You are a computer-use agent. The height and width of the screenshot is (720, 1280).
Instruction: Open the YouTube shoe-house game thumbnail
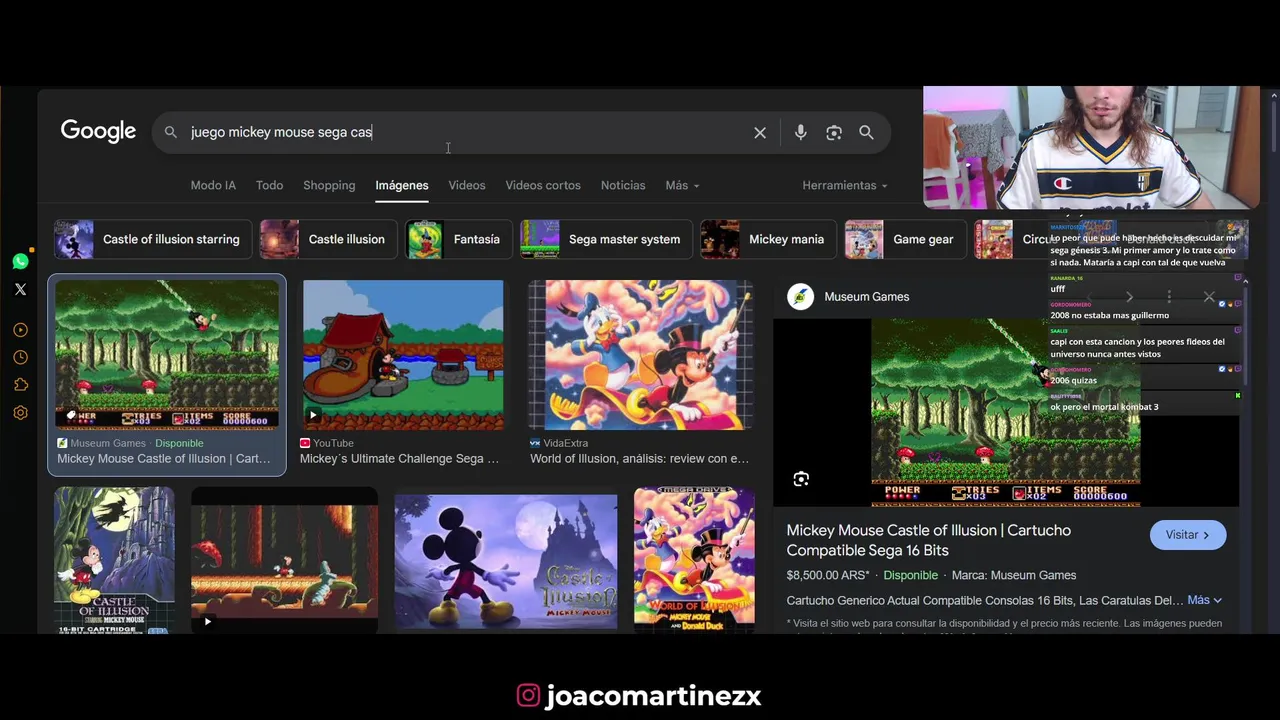pyautogui.click(x=403, y=354)
